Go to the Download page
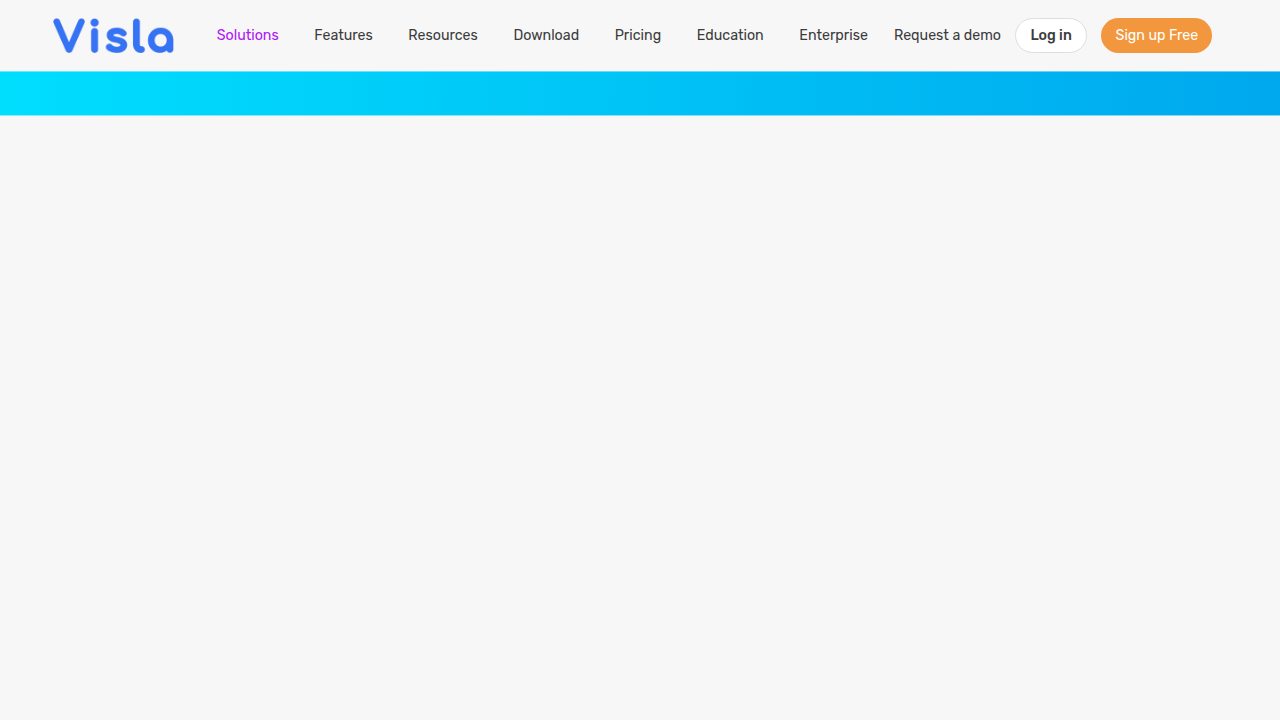Viewport: 1280px width, 720px height. 546,35
